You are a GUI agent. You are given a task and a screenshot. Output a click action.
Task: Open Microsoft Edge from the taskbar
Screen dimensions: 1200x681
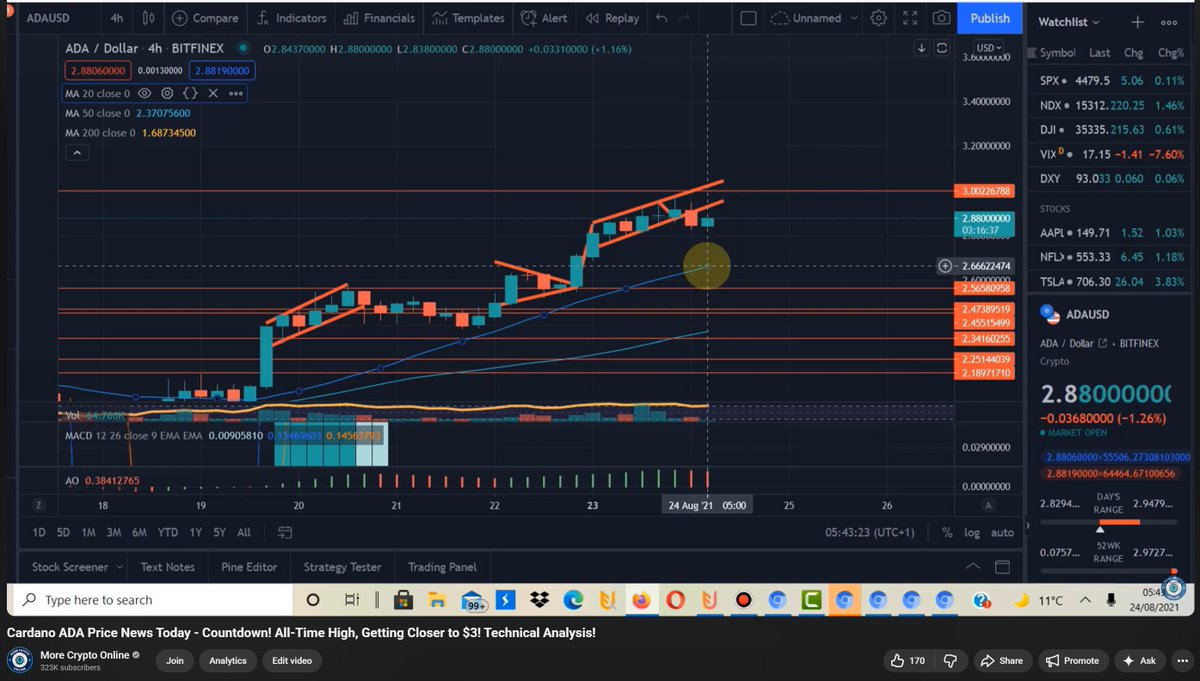point(573,600)
